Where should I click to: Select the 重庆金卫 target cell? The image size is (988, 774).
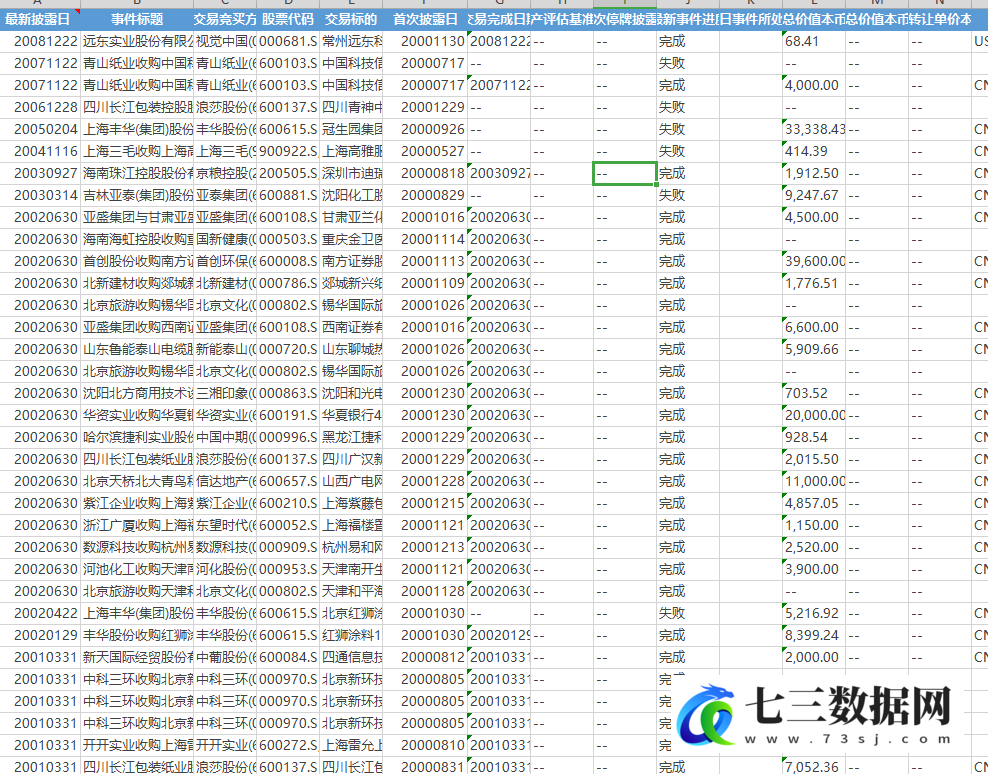pyautogui.click(x=351, y=240)
